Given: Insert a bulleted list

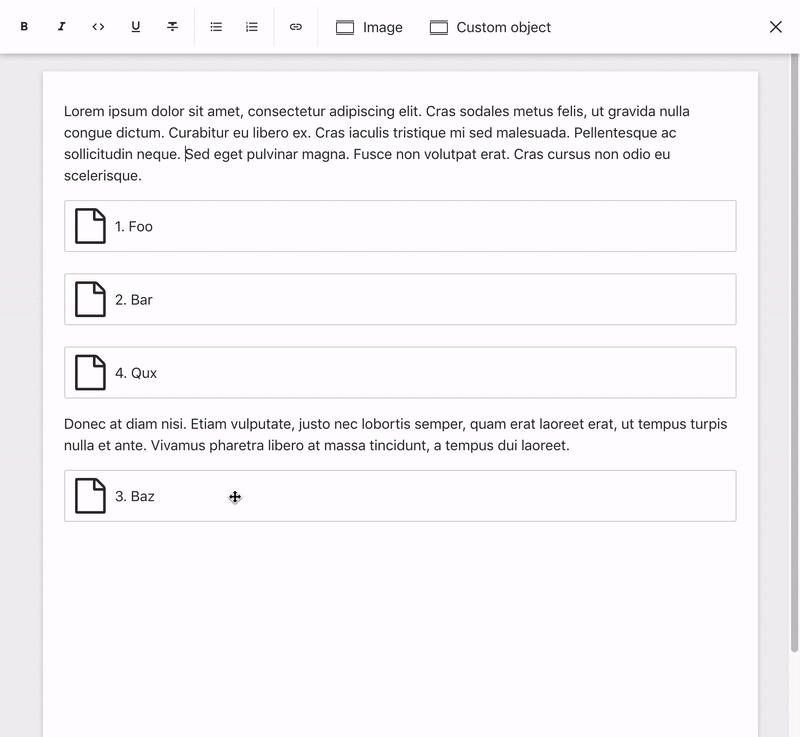Looking at the screenshot, I should pos(216,27).
